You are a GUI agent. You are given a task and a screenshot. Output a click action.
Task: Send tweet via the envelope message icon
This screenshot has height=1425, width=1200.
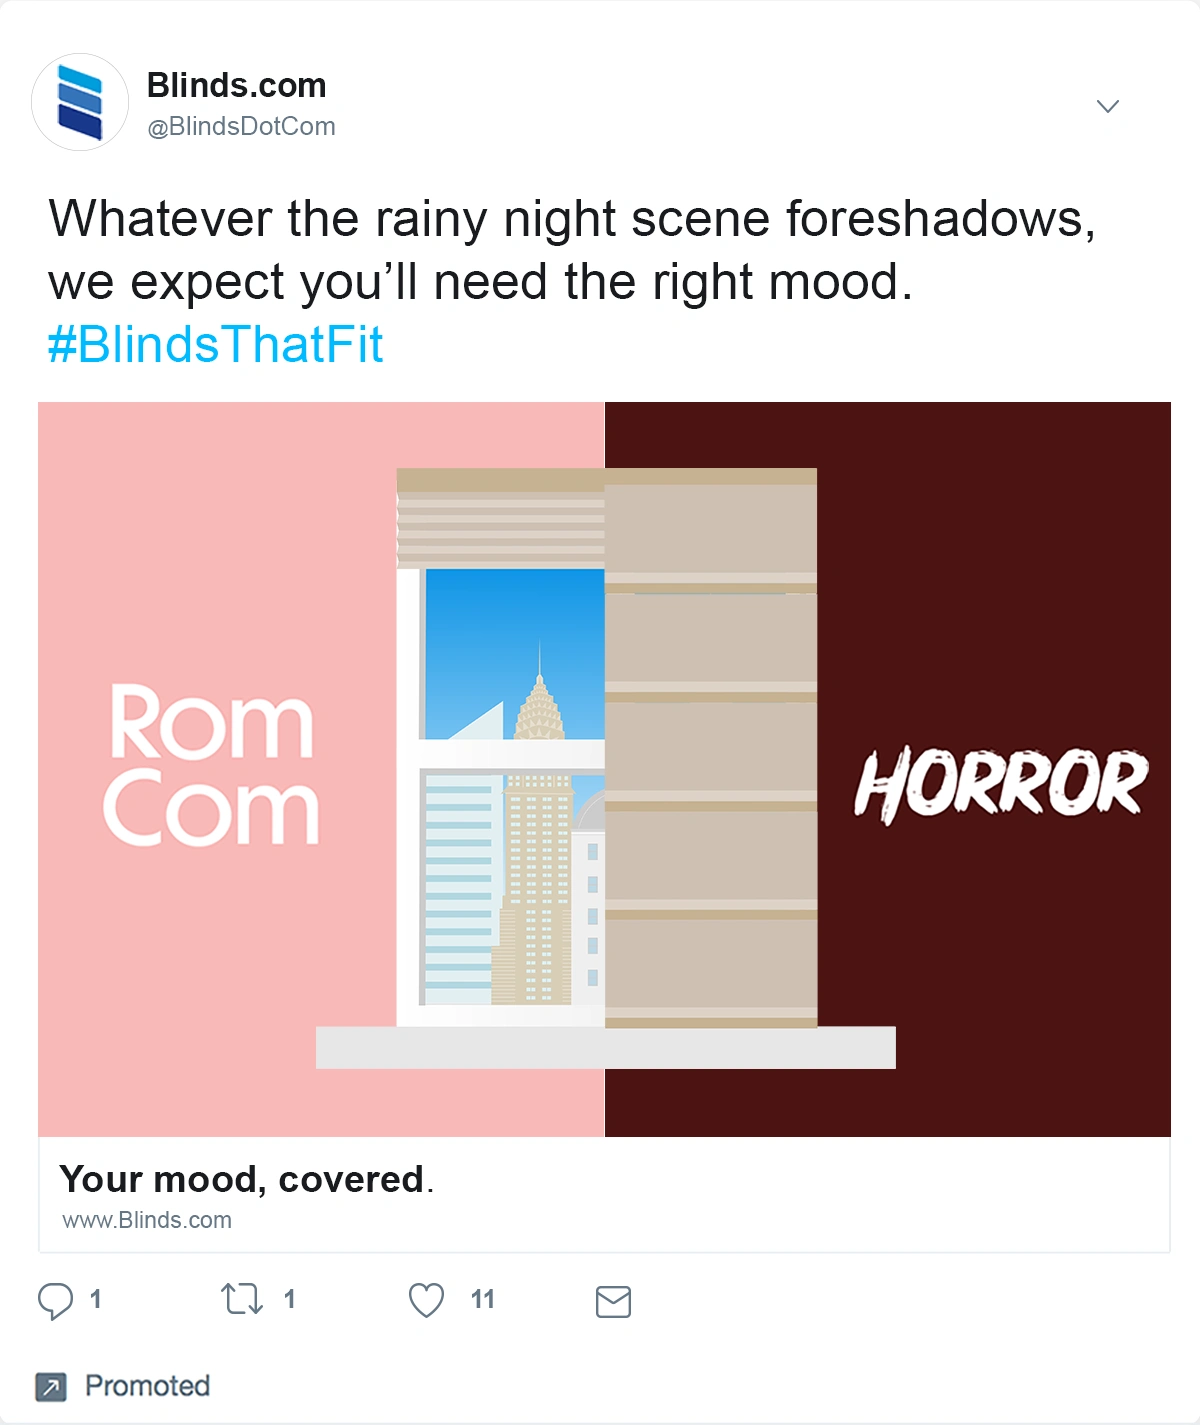(613, 1301)
